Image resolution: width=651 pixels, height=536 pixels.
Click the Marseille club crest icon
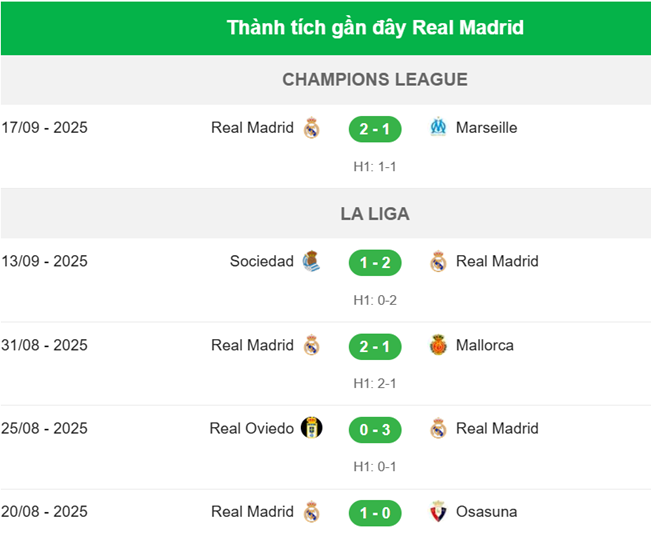click(x=438, y=128)
